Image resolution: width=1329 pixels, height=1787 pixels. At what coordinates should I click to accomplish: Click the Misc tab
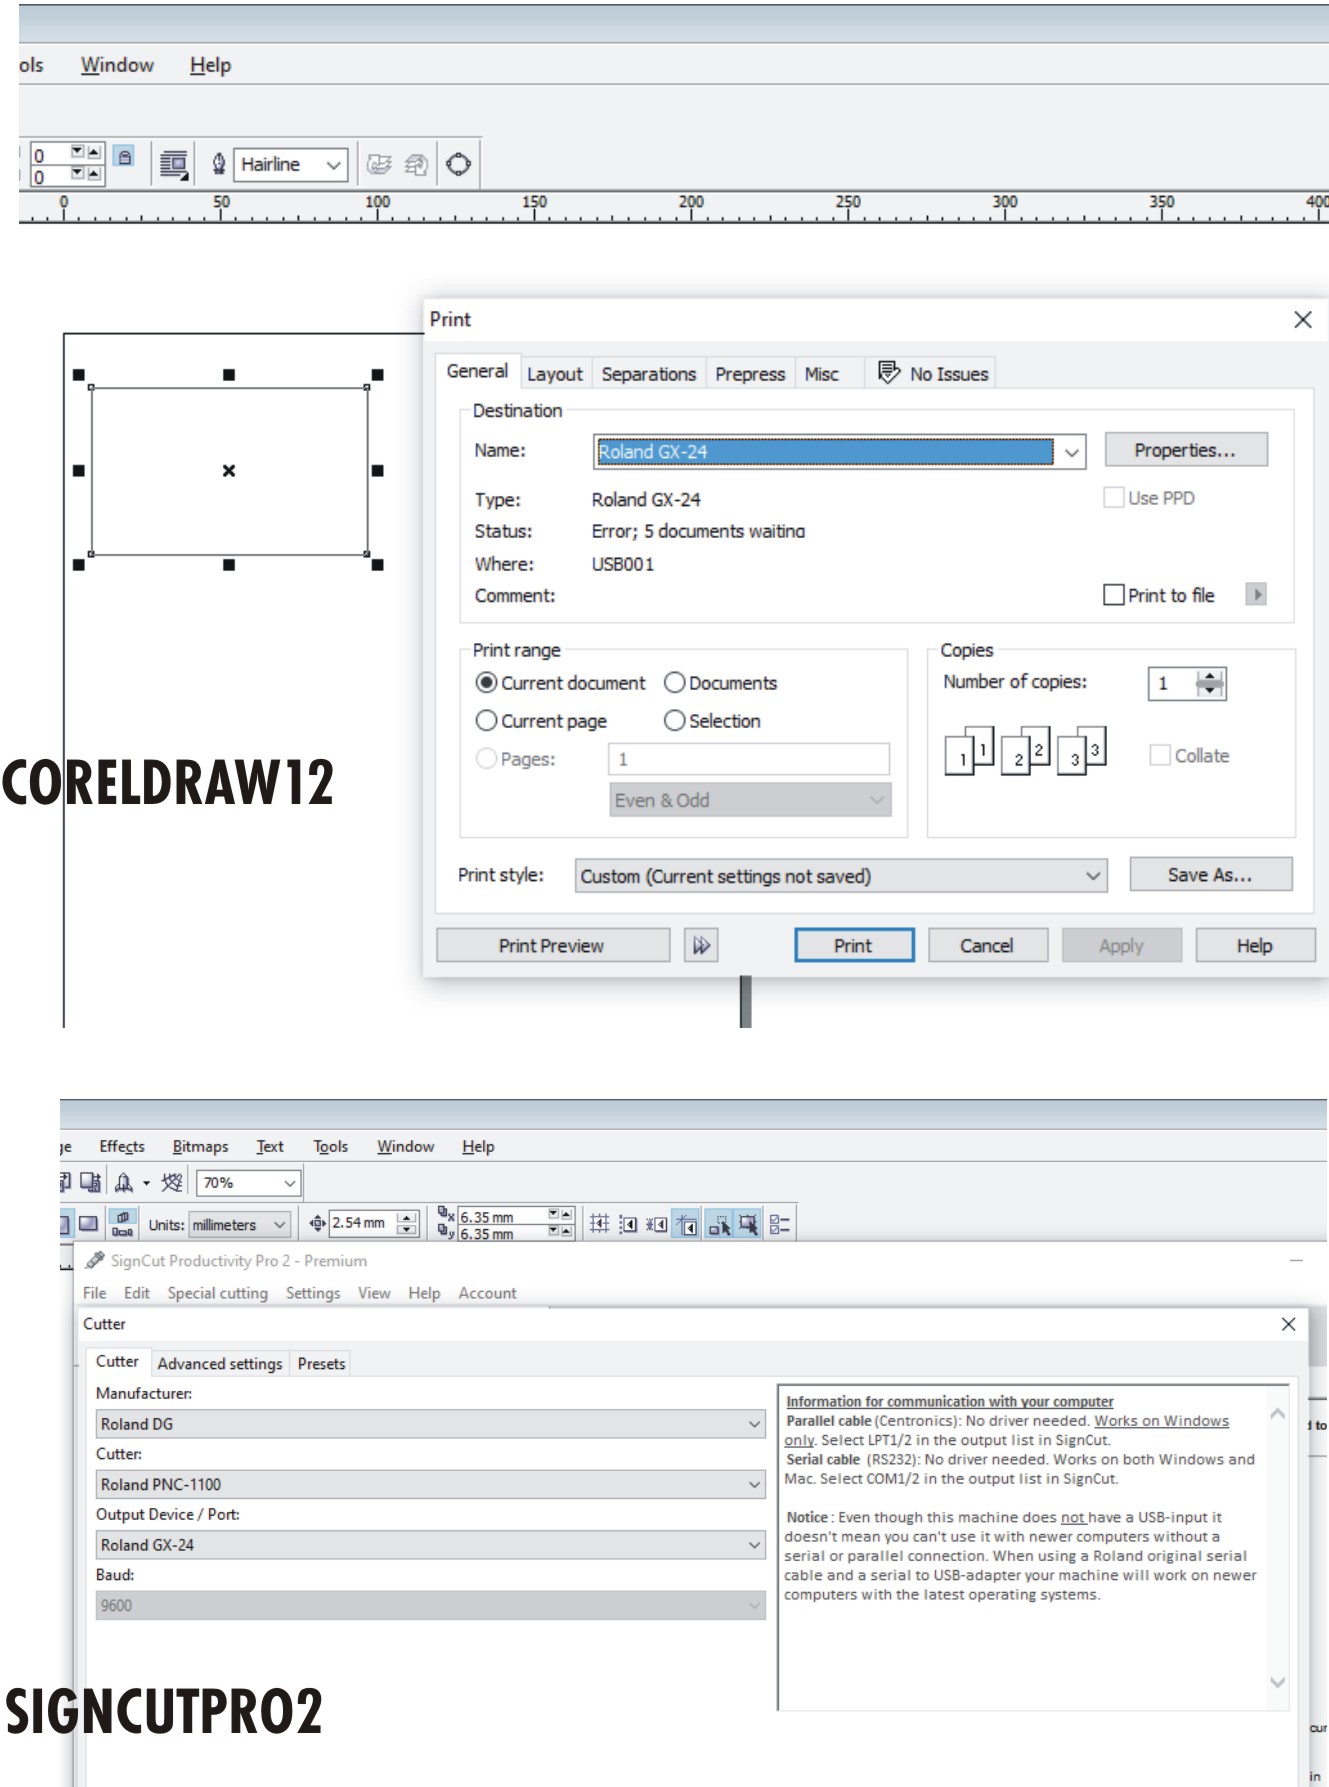click(821, 373)
